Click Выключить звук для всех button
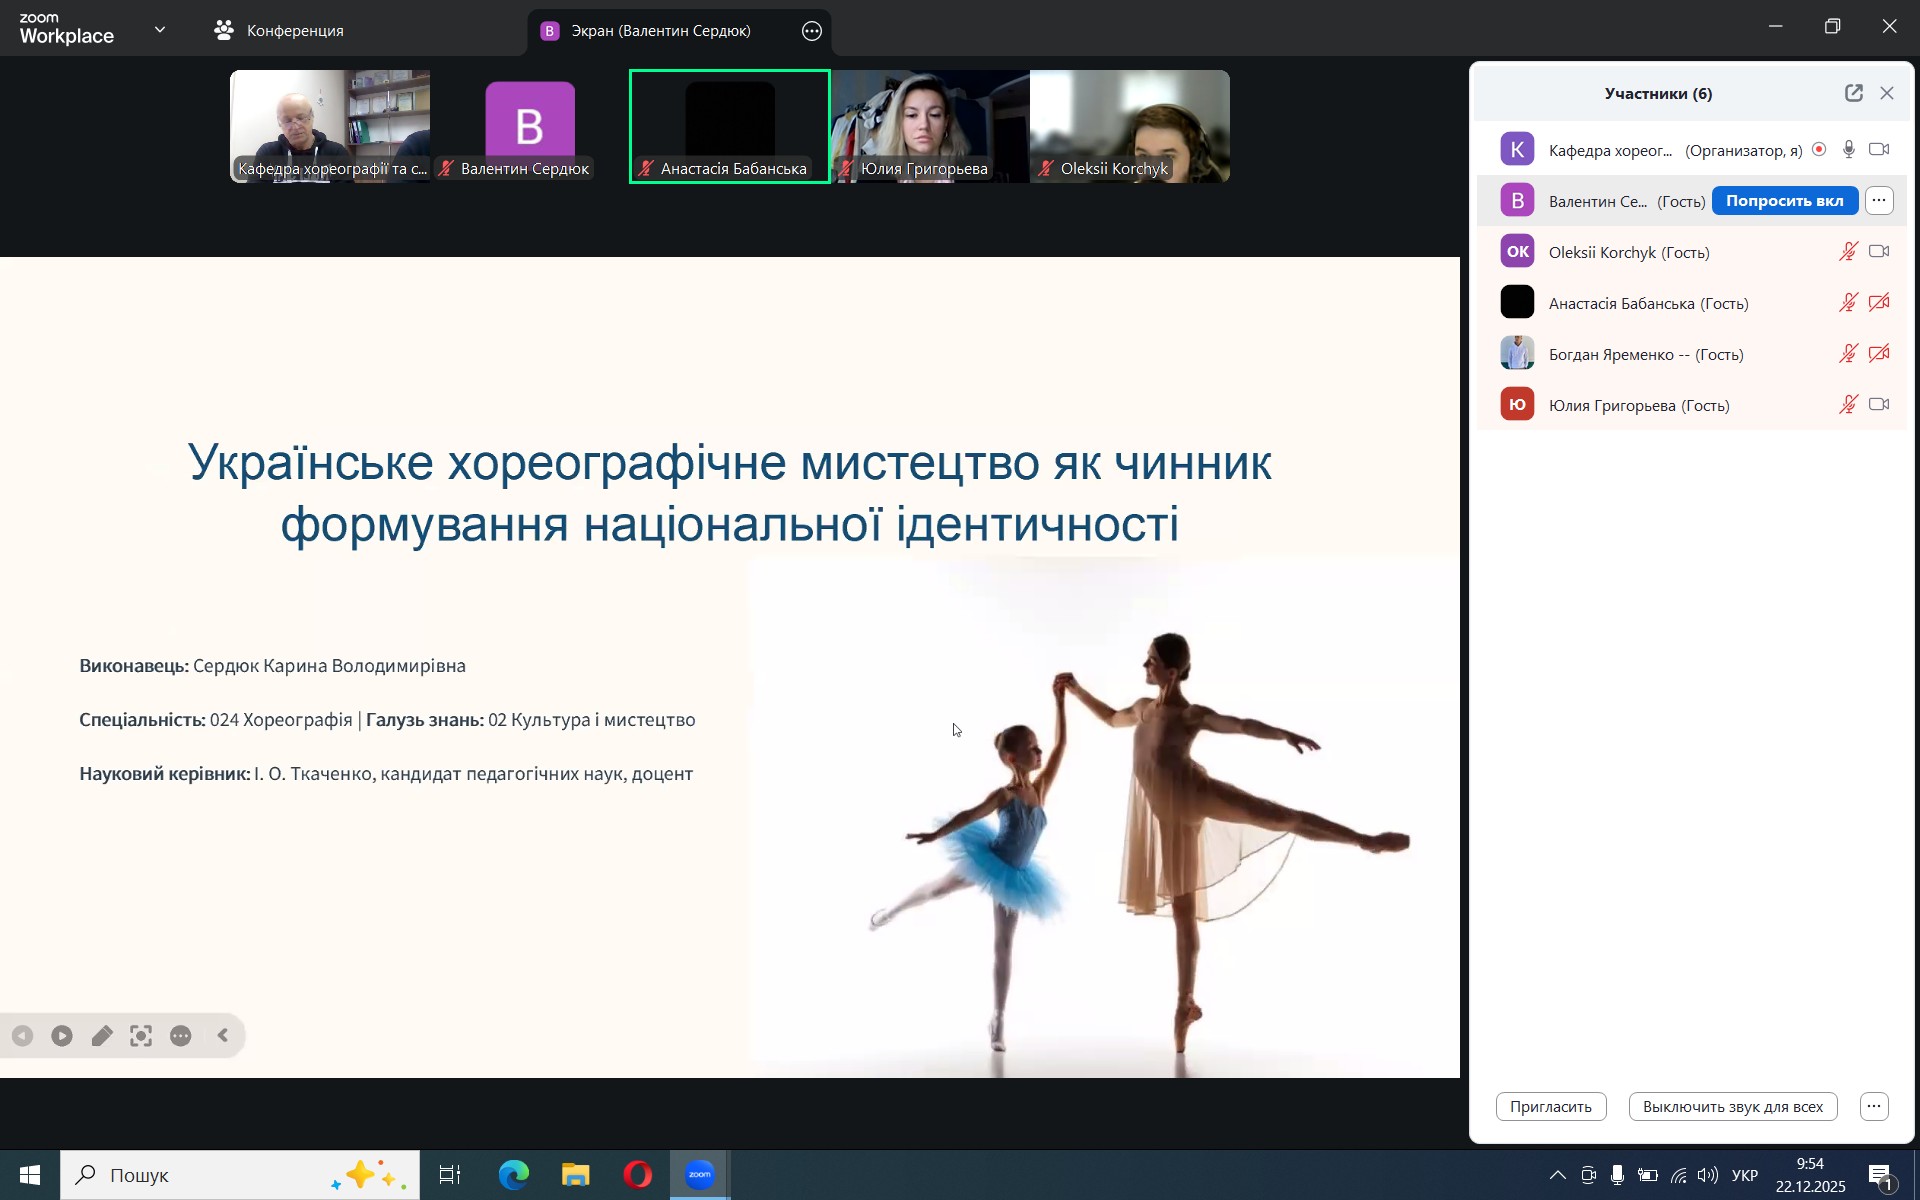Image resolution: width=1920 pixels, height=1200 pixels. coord(1732,1106)
